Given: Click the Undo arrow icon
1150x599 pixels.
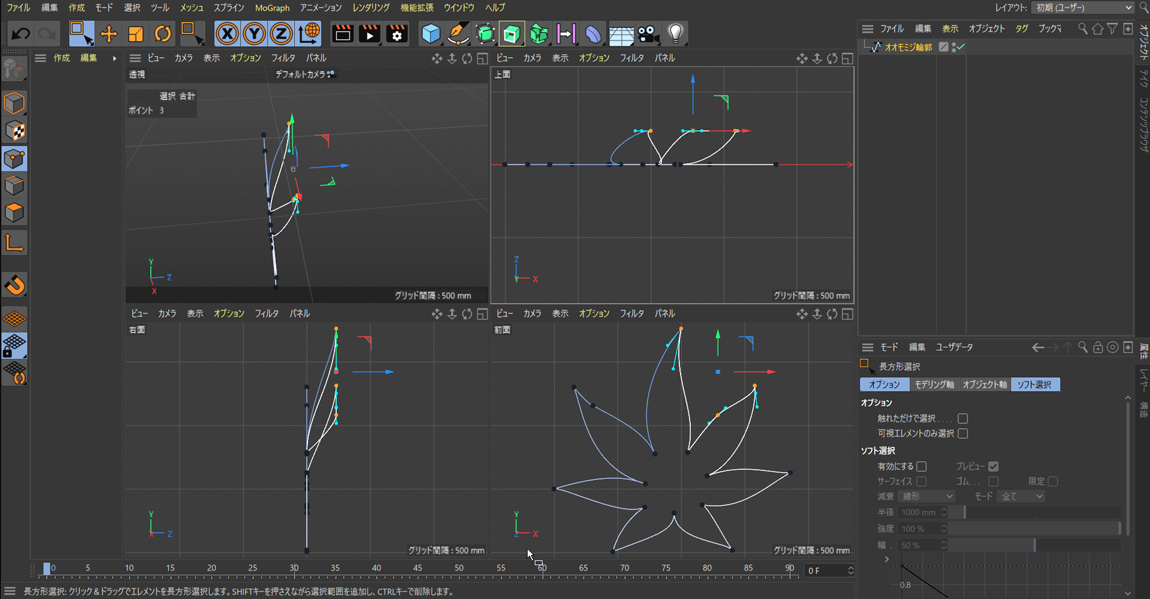Looking at the screenshot, I should pos(20,34).
